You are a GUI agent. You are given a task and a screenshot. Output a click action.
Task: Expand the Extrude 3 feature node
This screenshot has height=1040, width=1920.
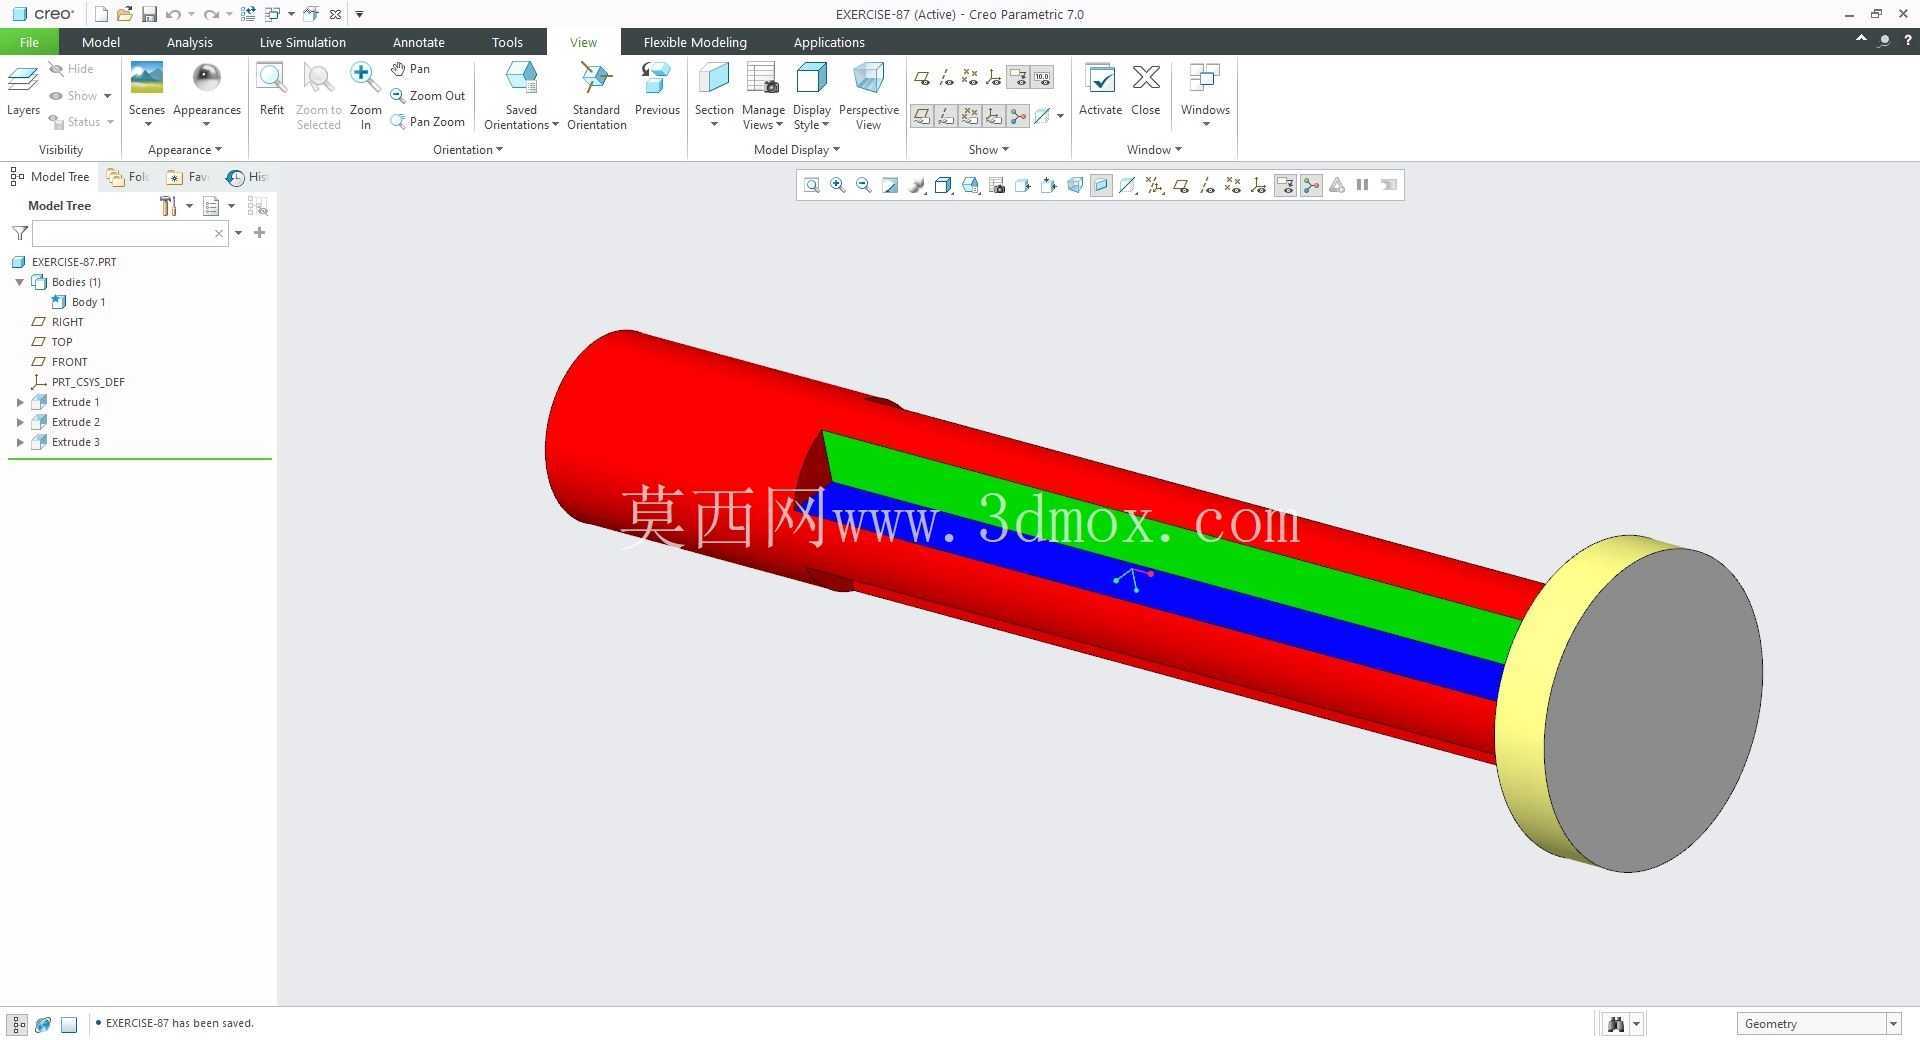[20, 442]
